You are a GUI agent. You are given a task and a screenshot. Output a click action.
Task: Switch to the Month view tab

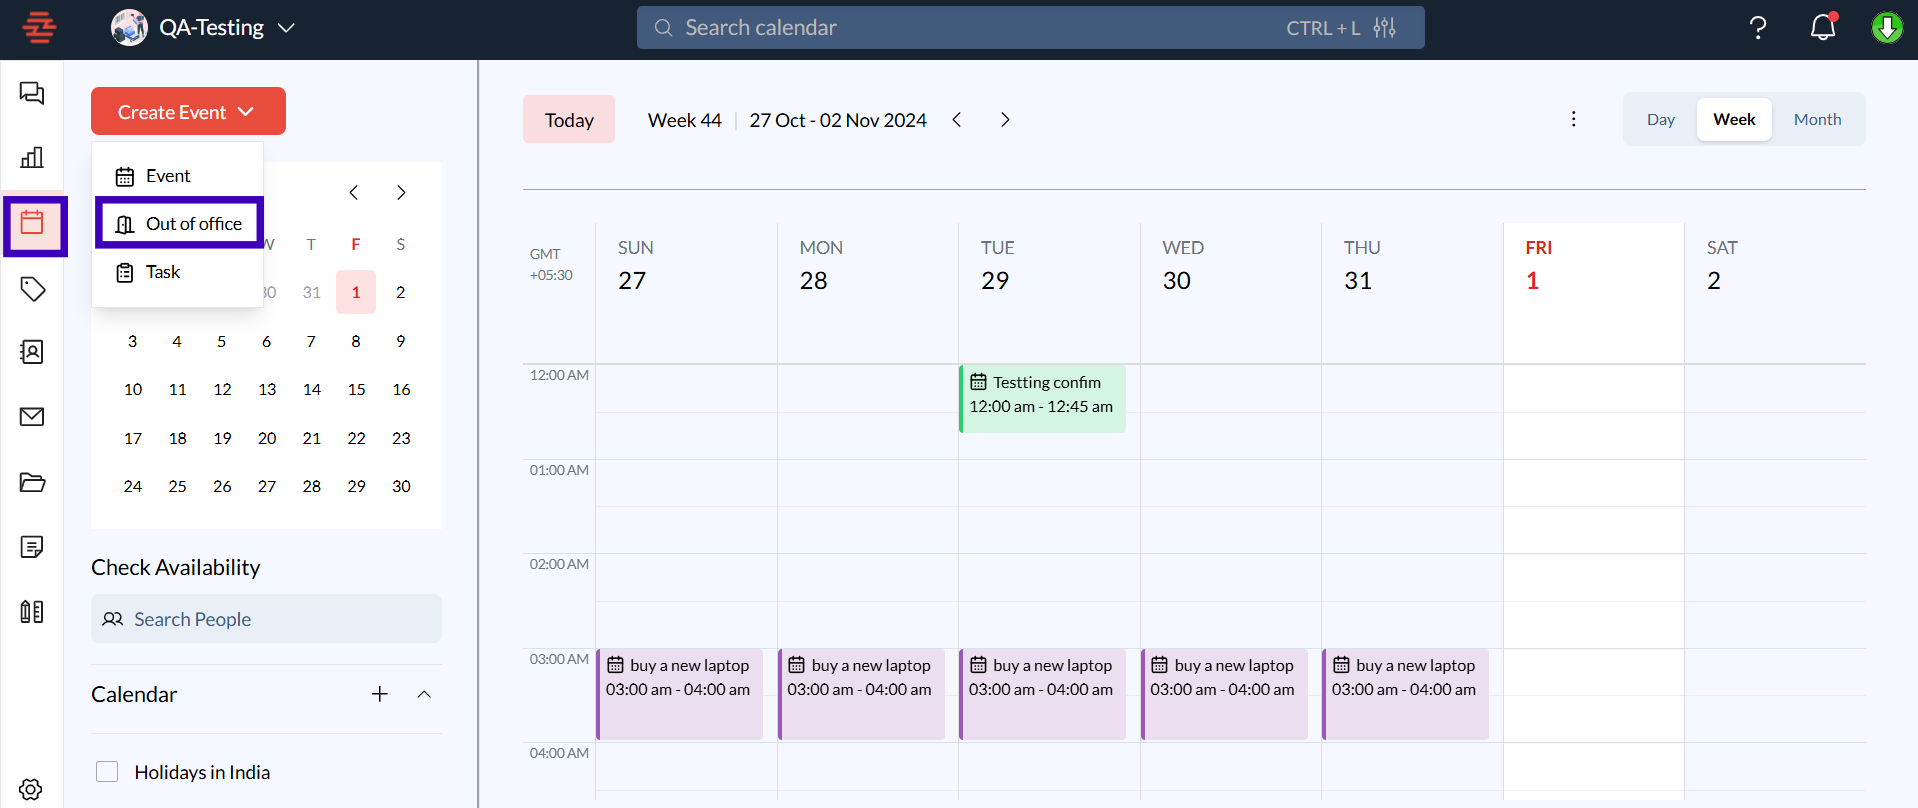tap(1816, 120)
